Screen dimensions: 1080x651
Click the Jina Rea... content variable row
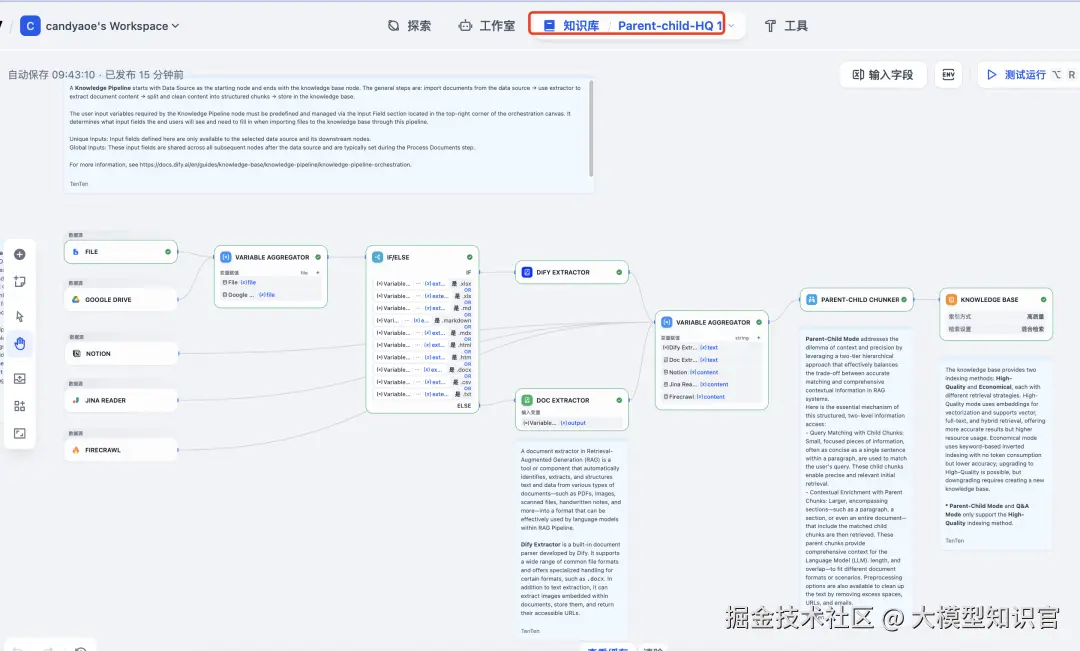(x=712, y=384)
